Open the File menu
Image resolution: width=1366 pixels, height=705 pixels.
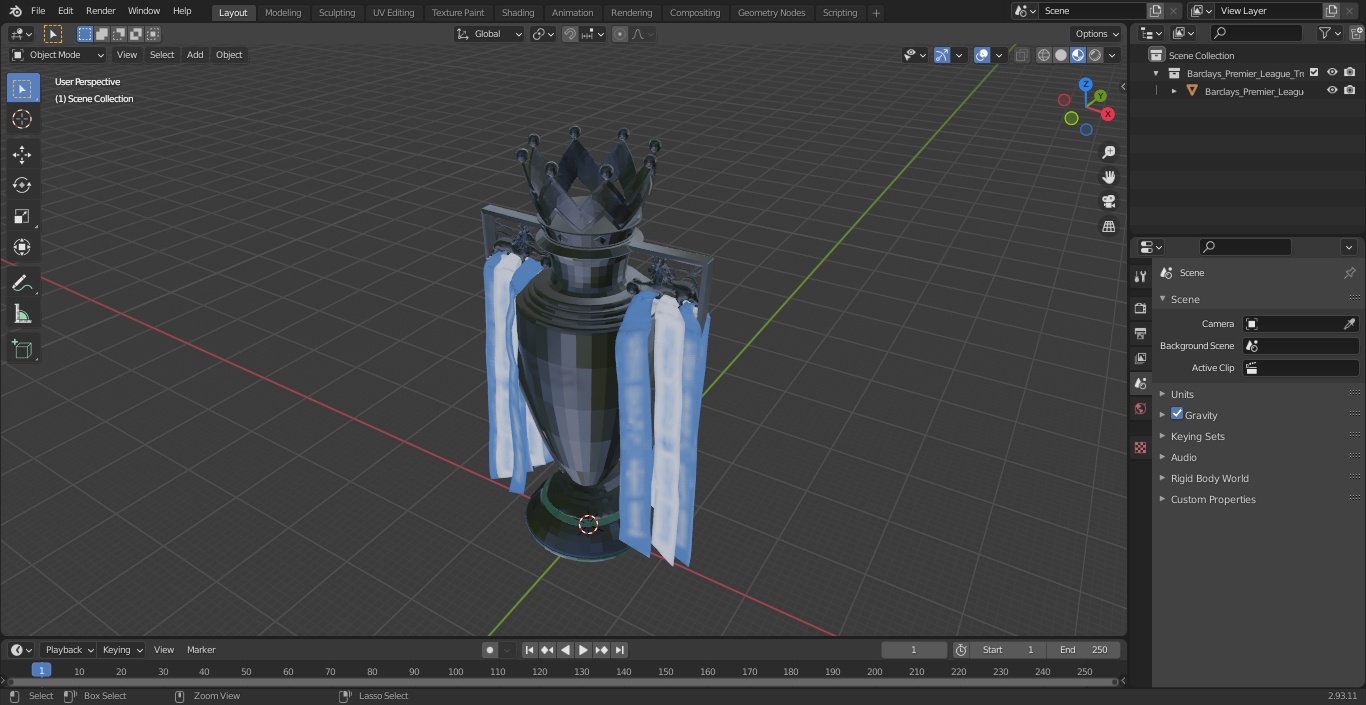click(38, 11)
